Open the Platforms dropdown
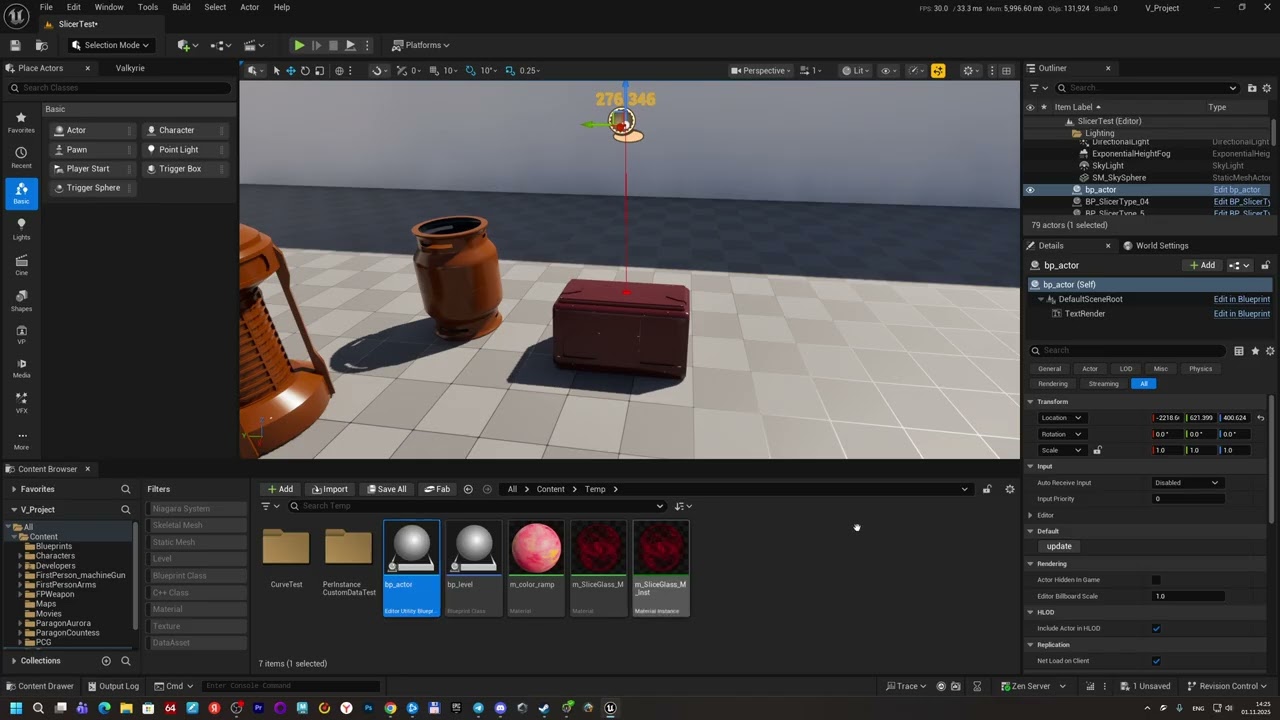1280x720 pixels. 421,45
